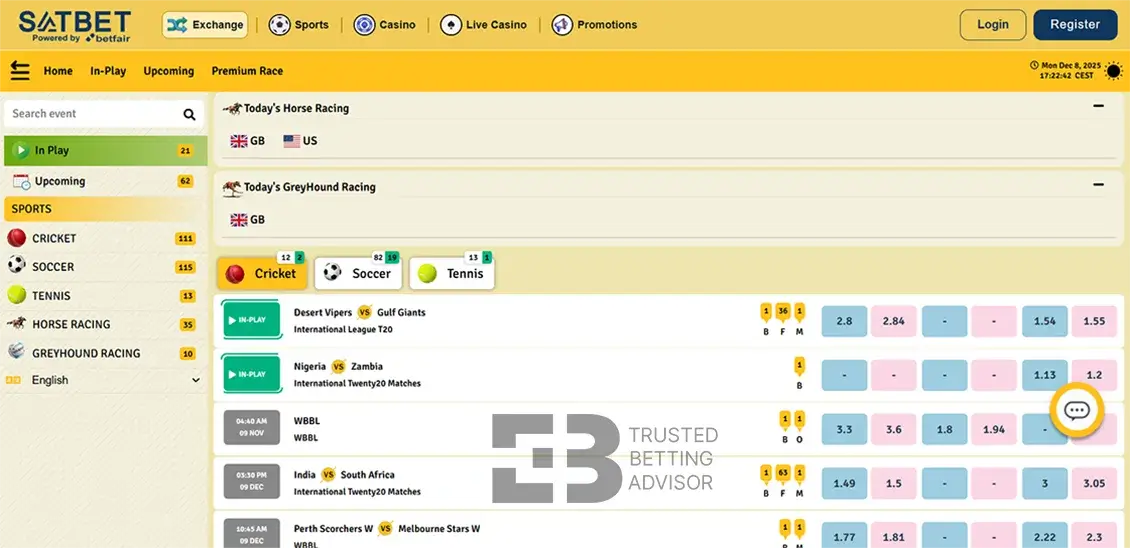Click the cricket ball icon in sidebar
Image resolution: width=1130 pixels, height=548 pixels.
[17, 238]
